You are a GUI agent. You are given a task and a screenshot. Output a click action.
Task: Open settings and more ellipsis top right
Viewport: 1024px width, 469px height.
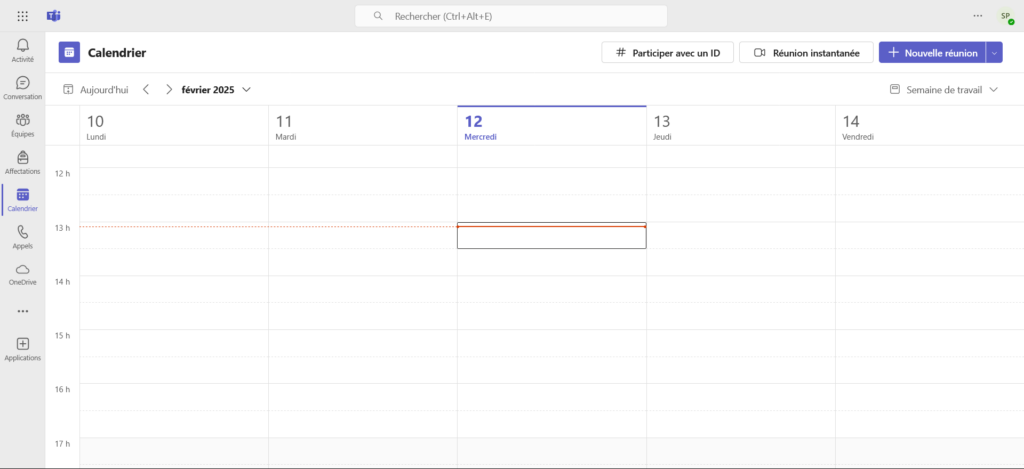[x=978, y=16]
